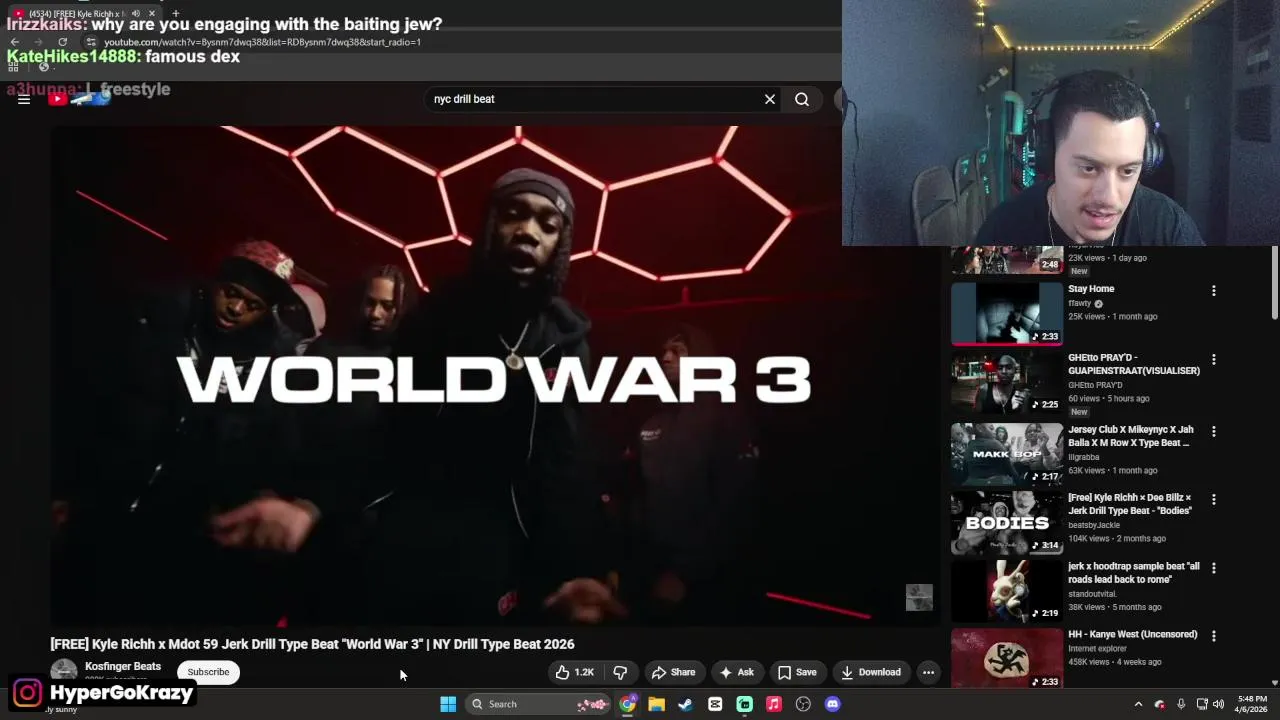This screenshot has height=720, width=1280.
Task: Open the YouTube hamburger guide menu
Action: pos(24,99)
